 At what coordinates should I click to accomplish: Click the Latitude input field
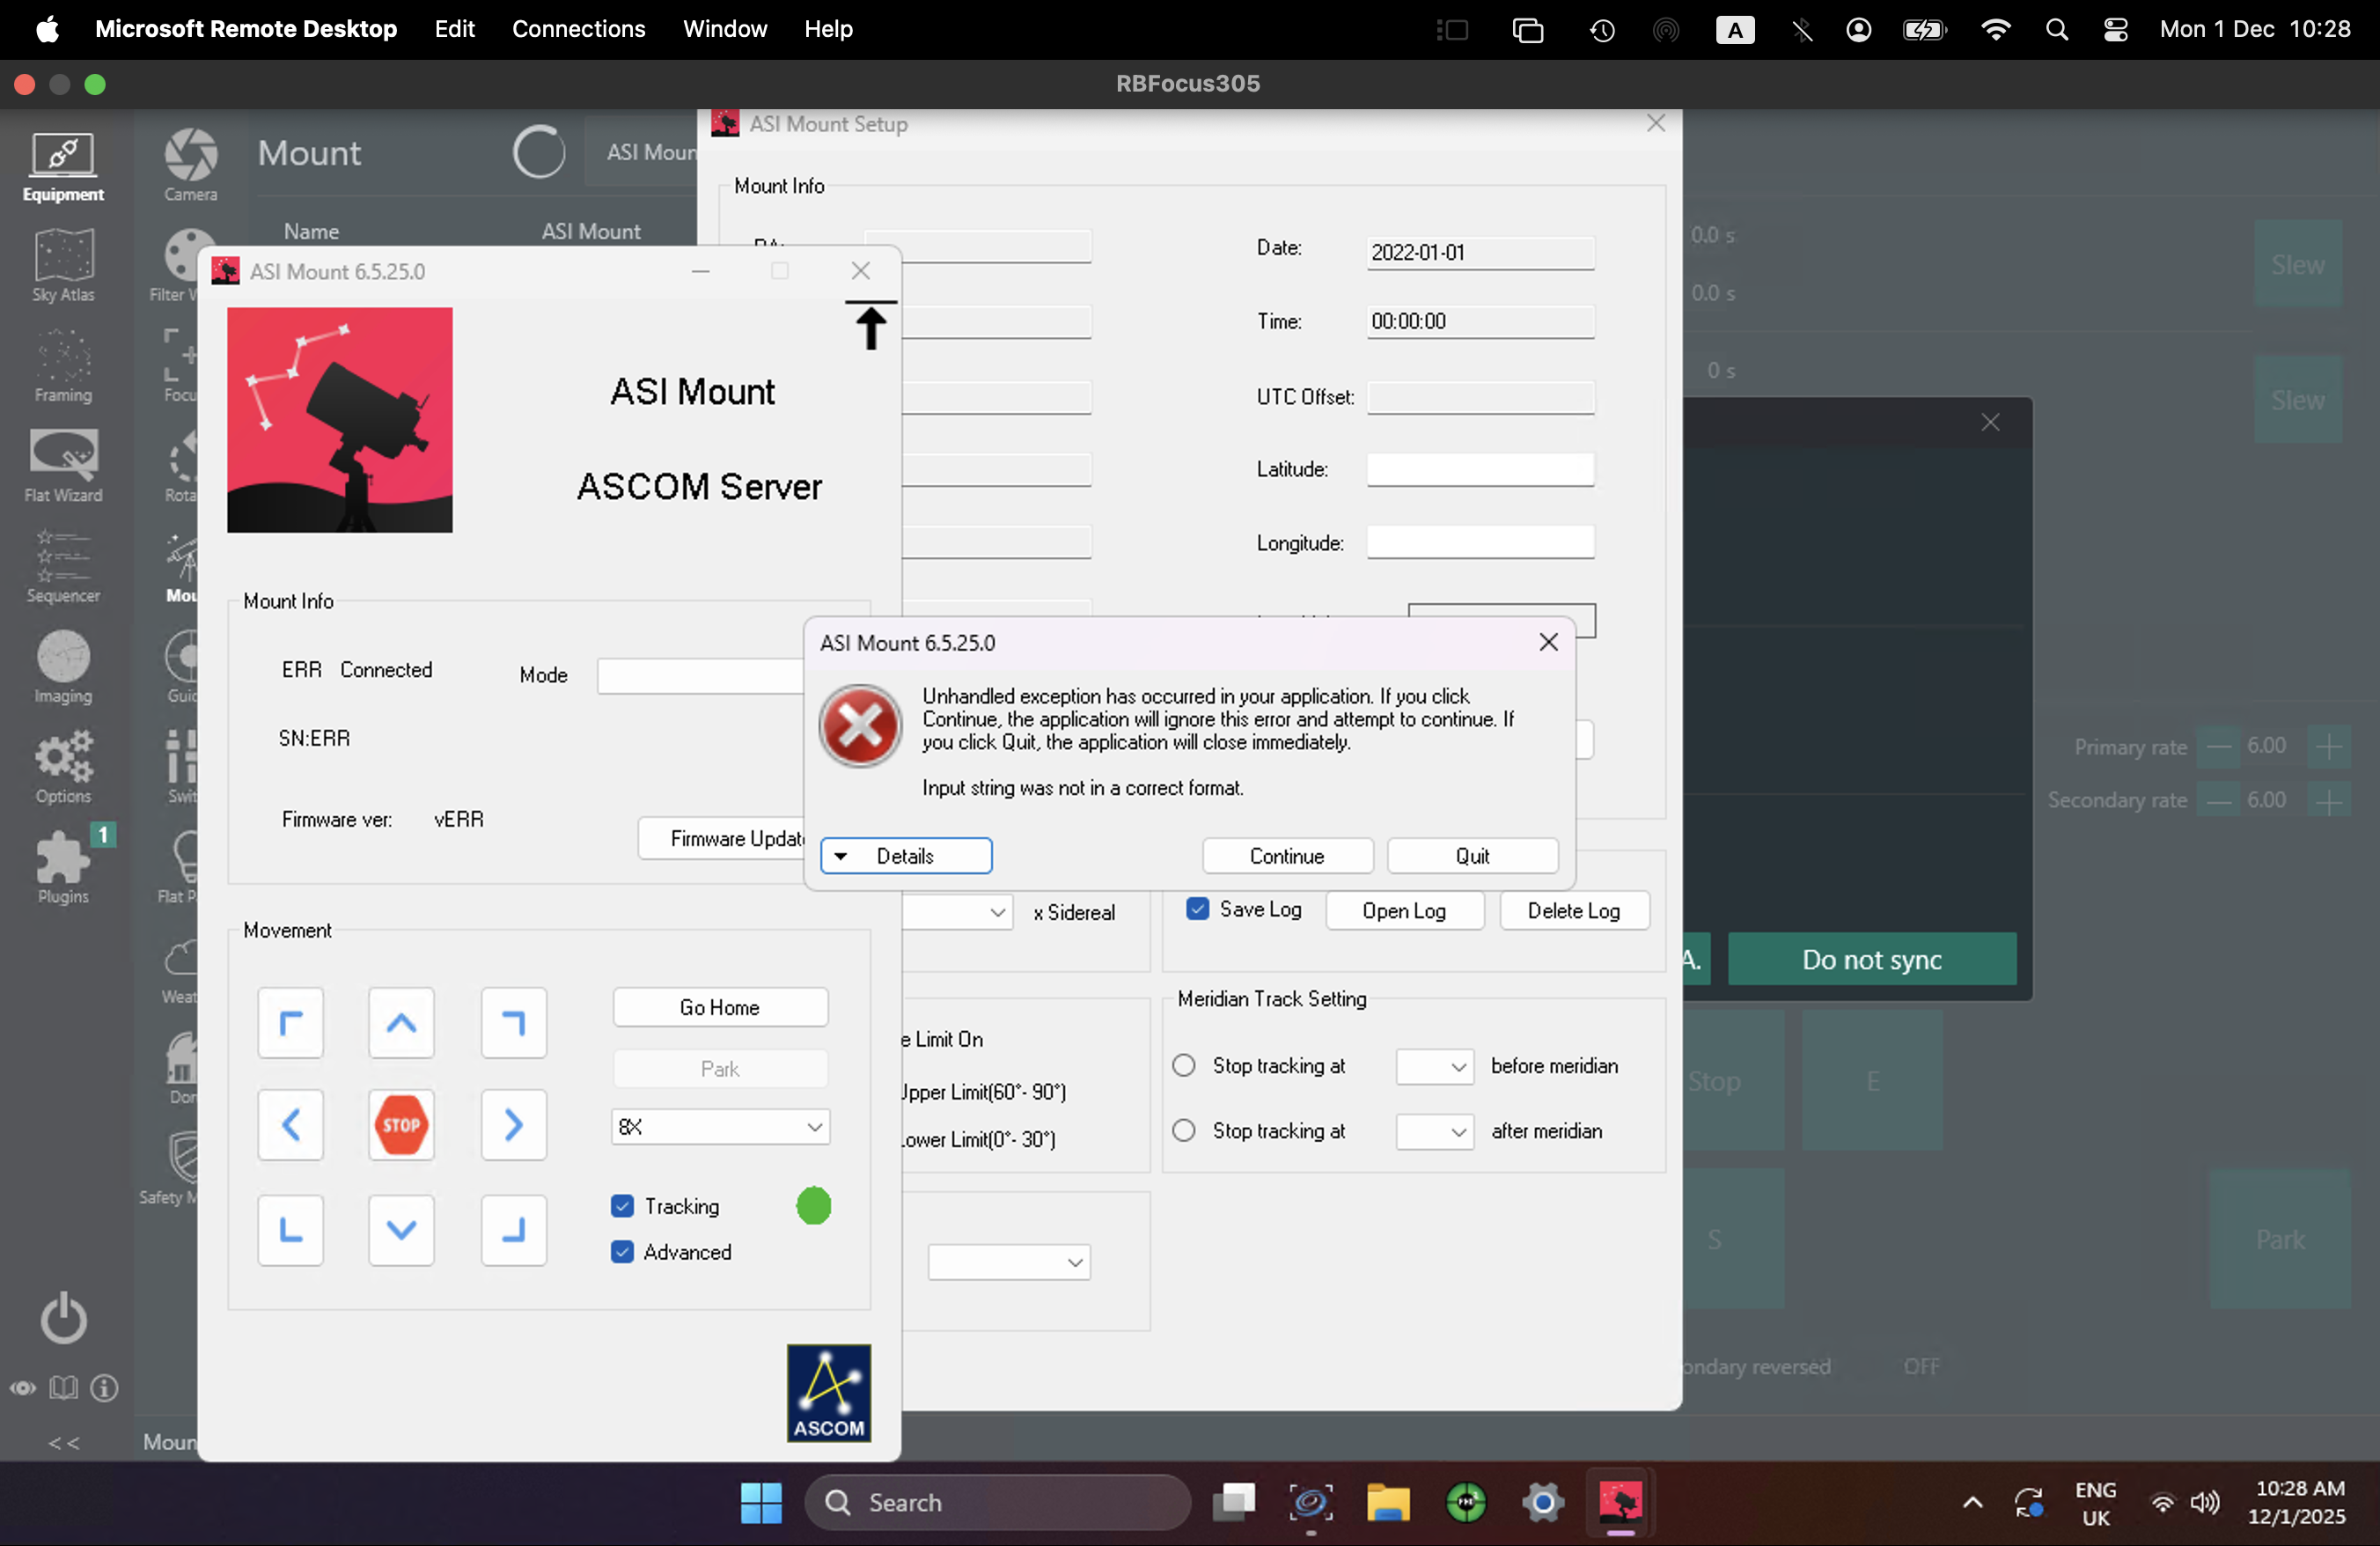click(1479, 469)
